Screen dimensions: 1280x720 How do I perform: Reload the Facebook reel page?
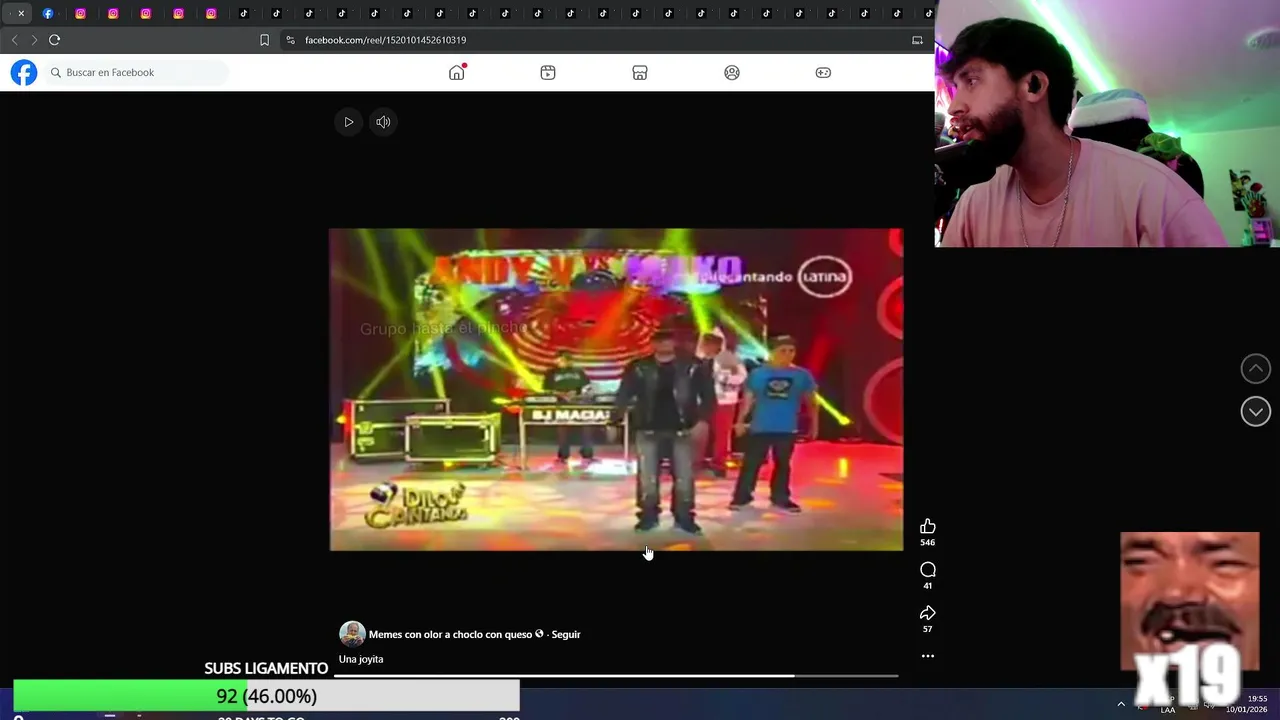[x=54, y=40]
